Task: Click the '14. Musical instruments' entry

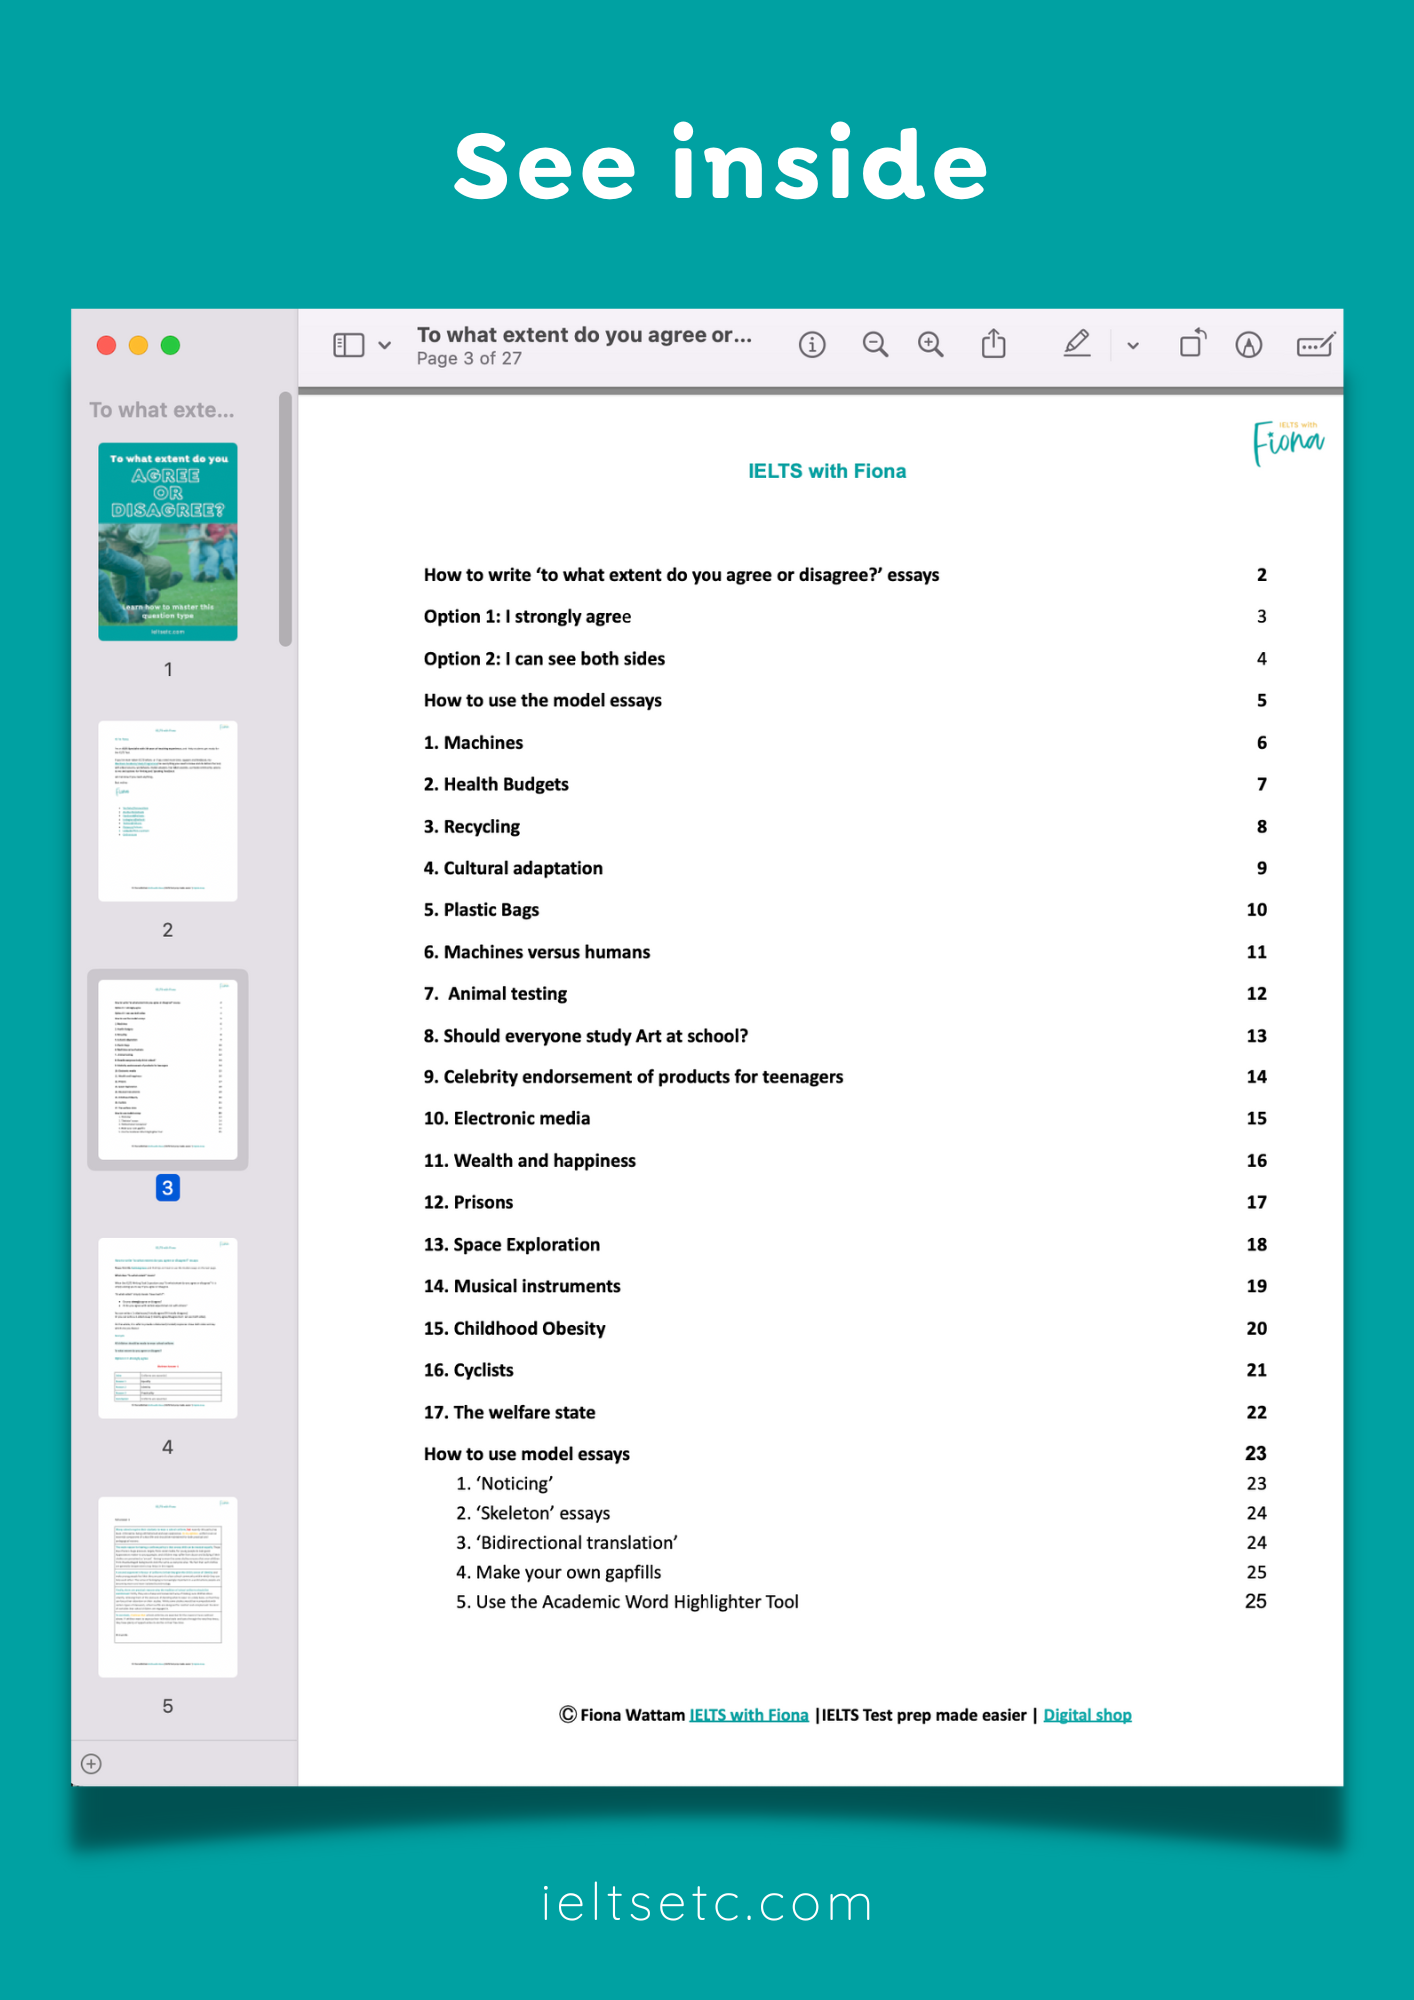Action: click(x=522, y=1287)
